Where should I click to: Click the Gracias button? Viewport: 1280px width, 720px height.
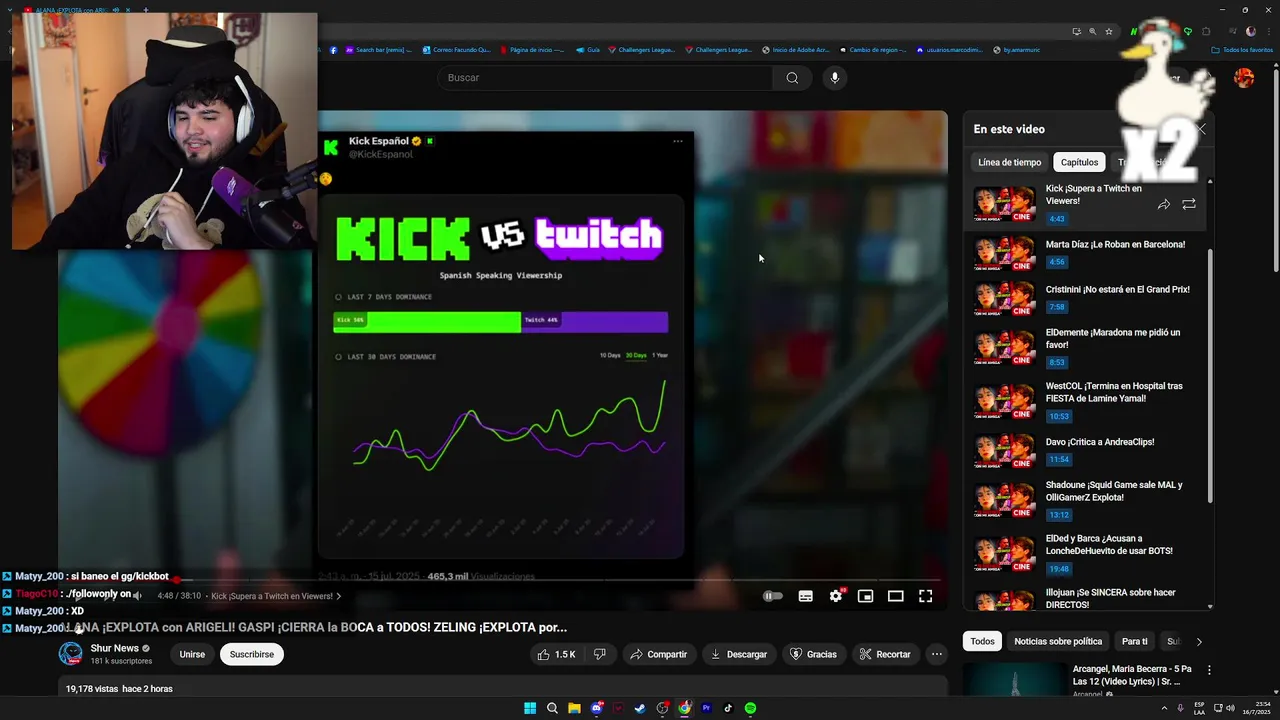[x=813, y=654]
